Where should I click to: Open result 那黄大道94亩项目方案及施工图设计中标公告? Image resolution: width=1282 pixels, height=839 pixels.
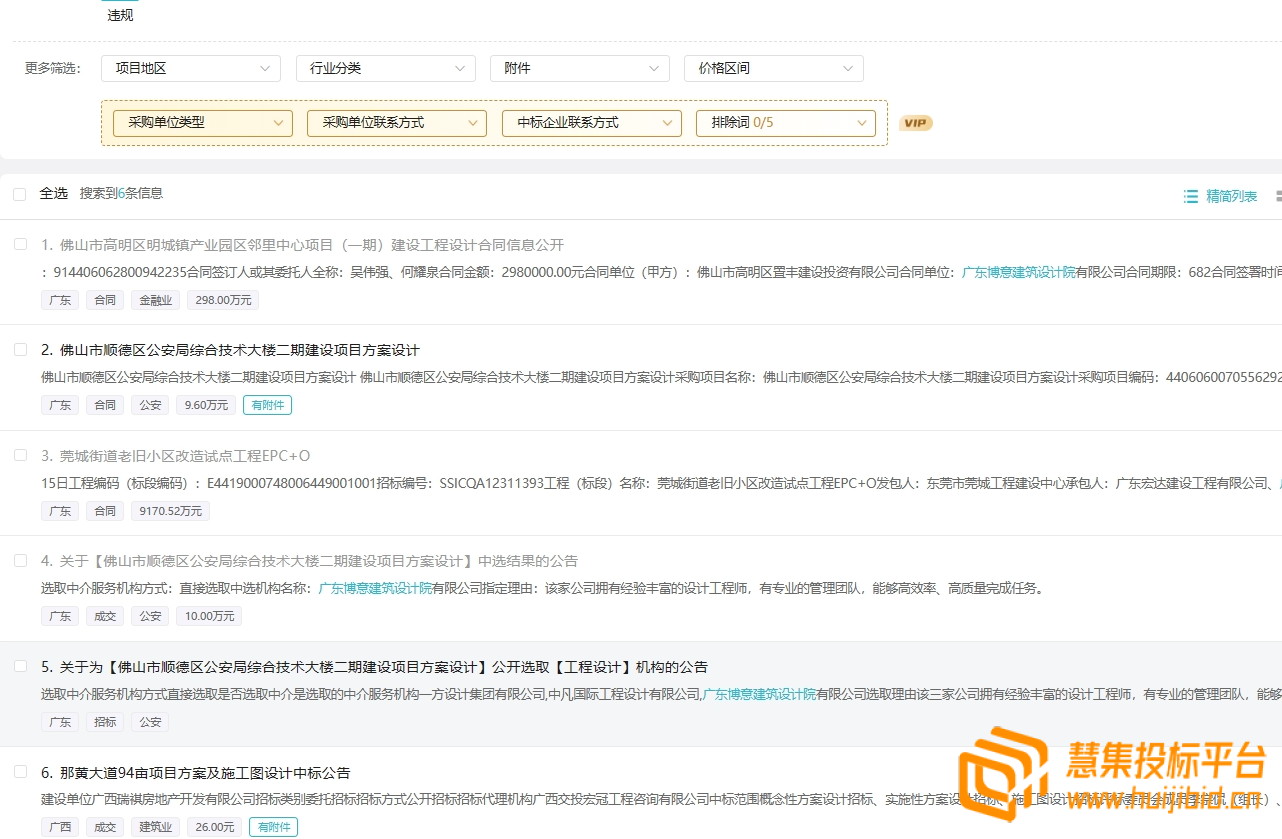point(195,773)
